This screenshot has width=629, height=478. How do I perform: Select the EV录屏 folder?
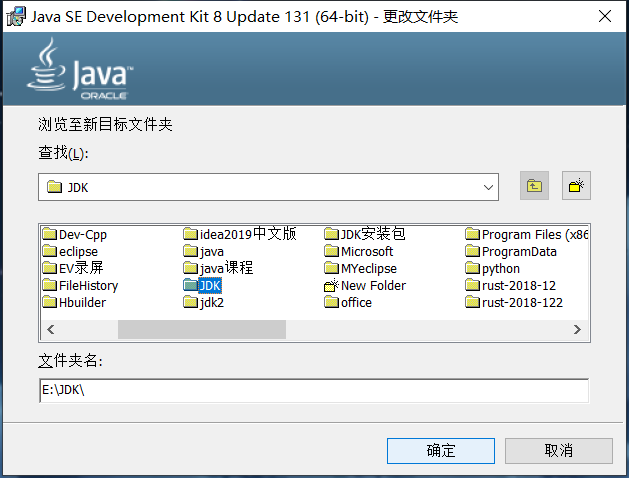(x=73, y=268)
